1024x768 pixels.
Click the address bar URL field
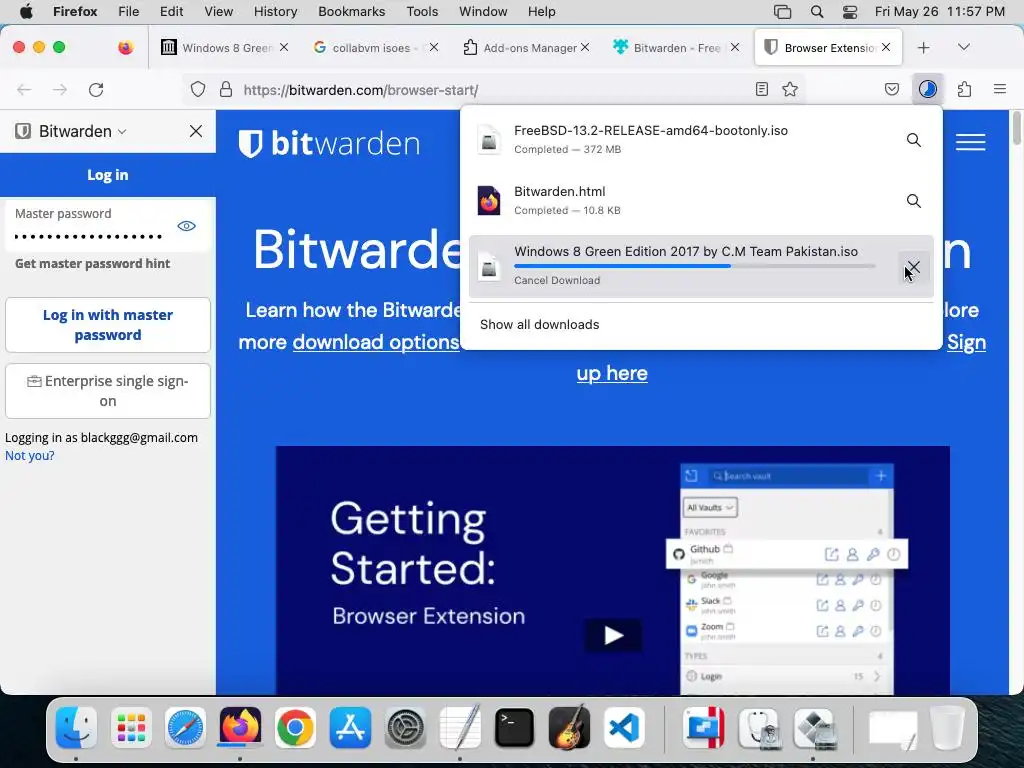point(496,89)
